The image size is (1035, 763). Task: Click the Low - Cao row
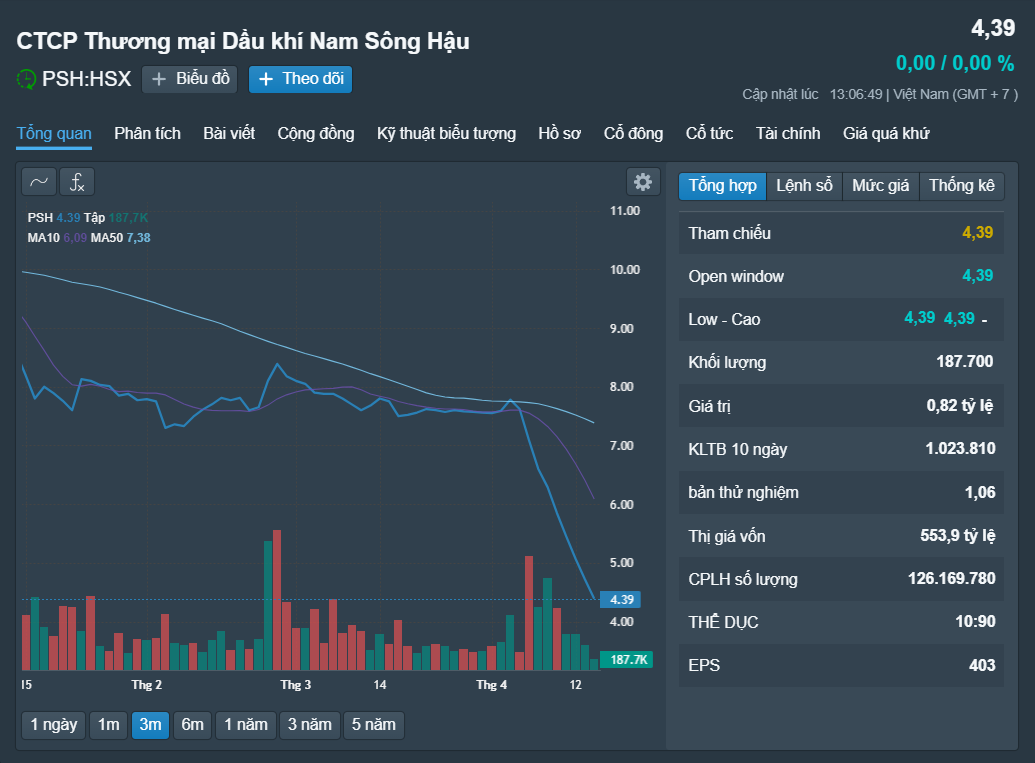841,319
